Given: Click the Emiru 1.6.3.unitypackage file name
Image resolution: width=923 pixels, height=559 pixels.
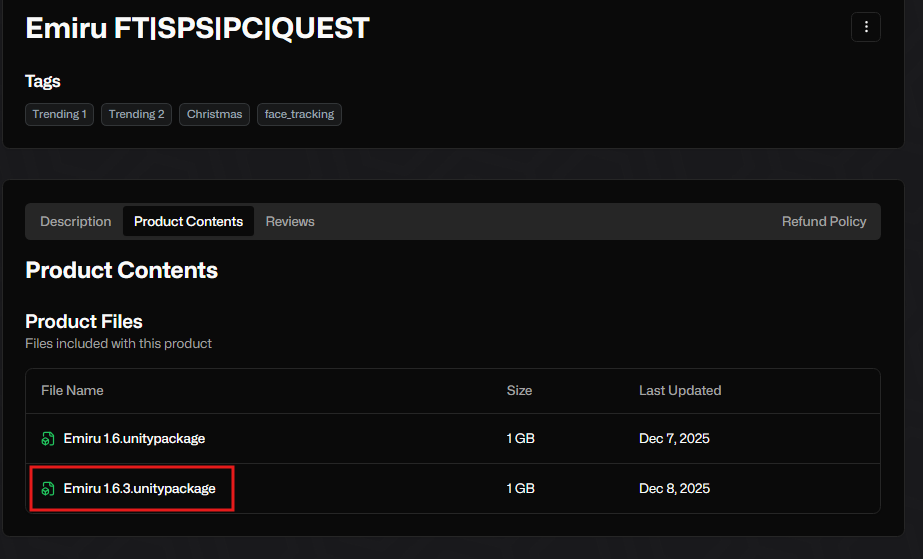Looking at the screenshot, I should click(x=140, y=488).
